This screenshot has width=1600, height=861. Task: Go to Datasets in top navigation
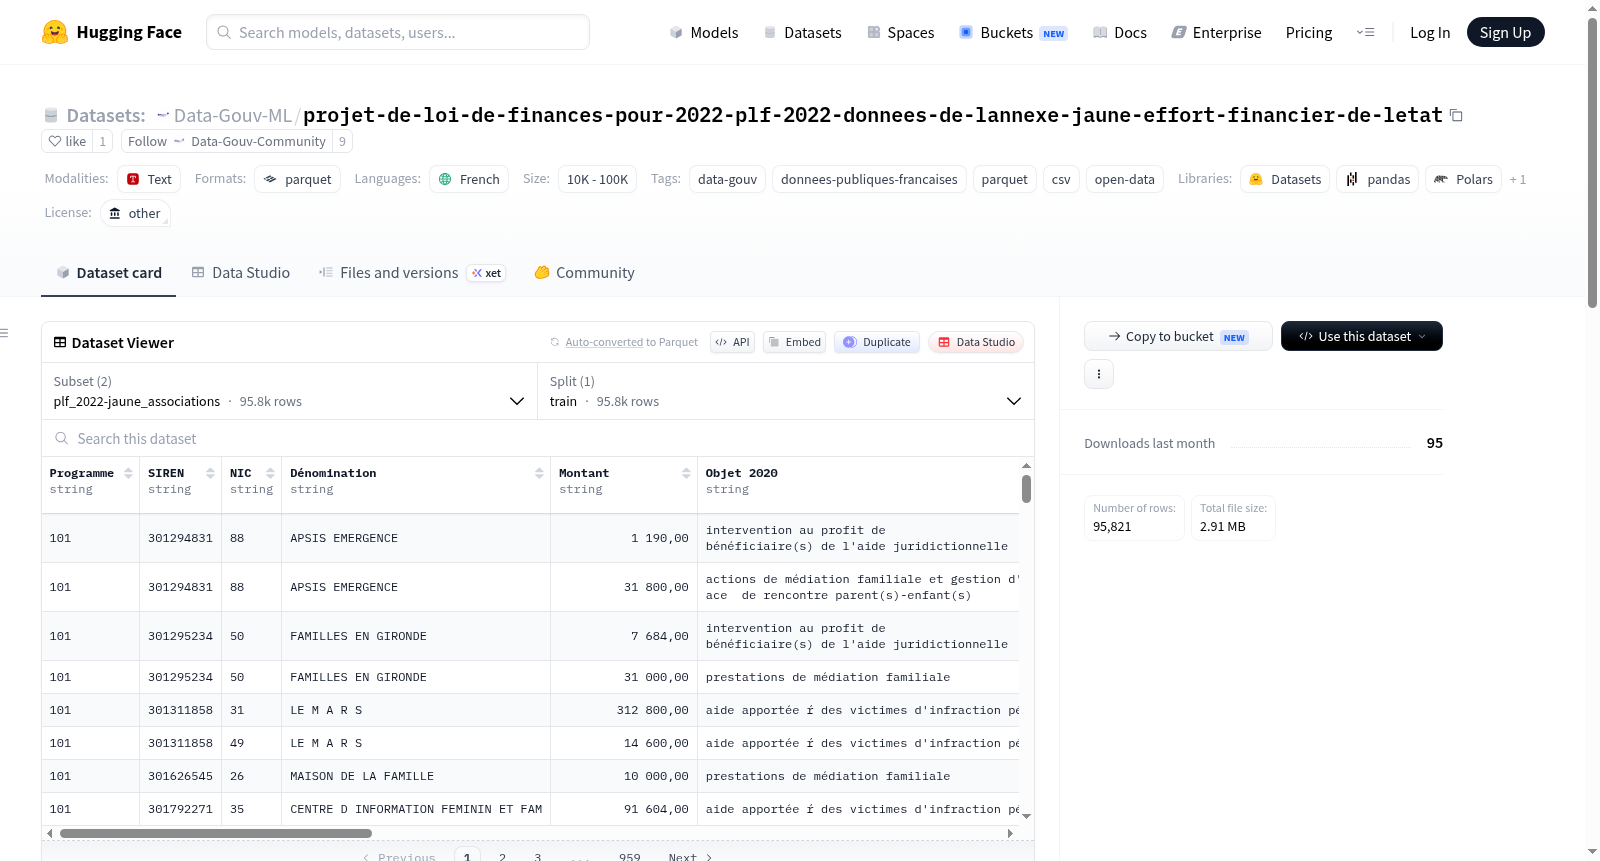pyautogui.click(x=802, y=33)
